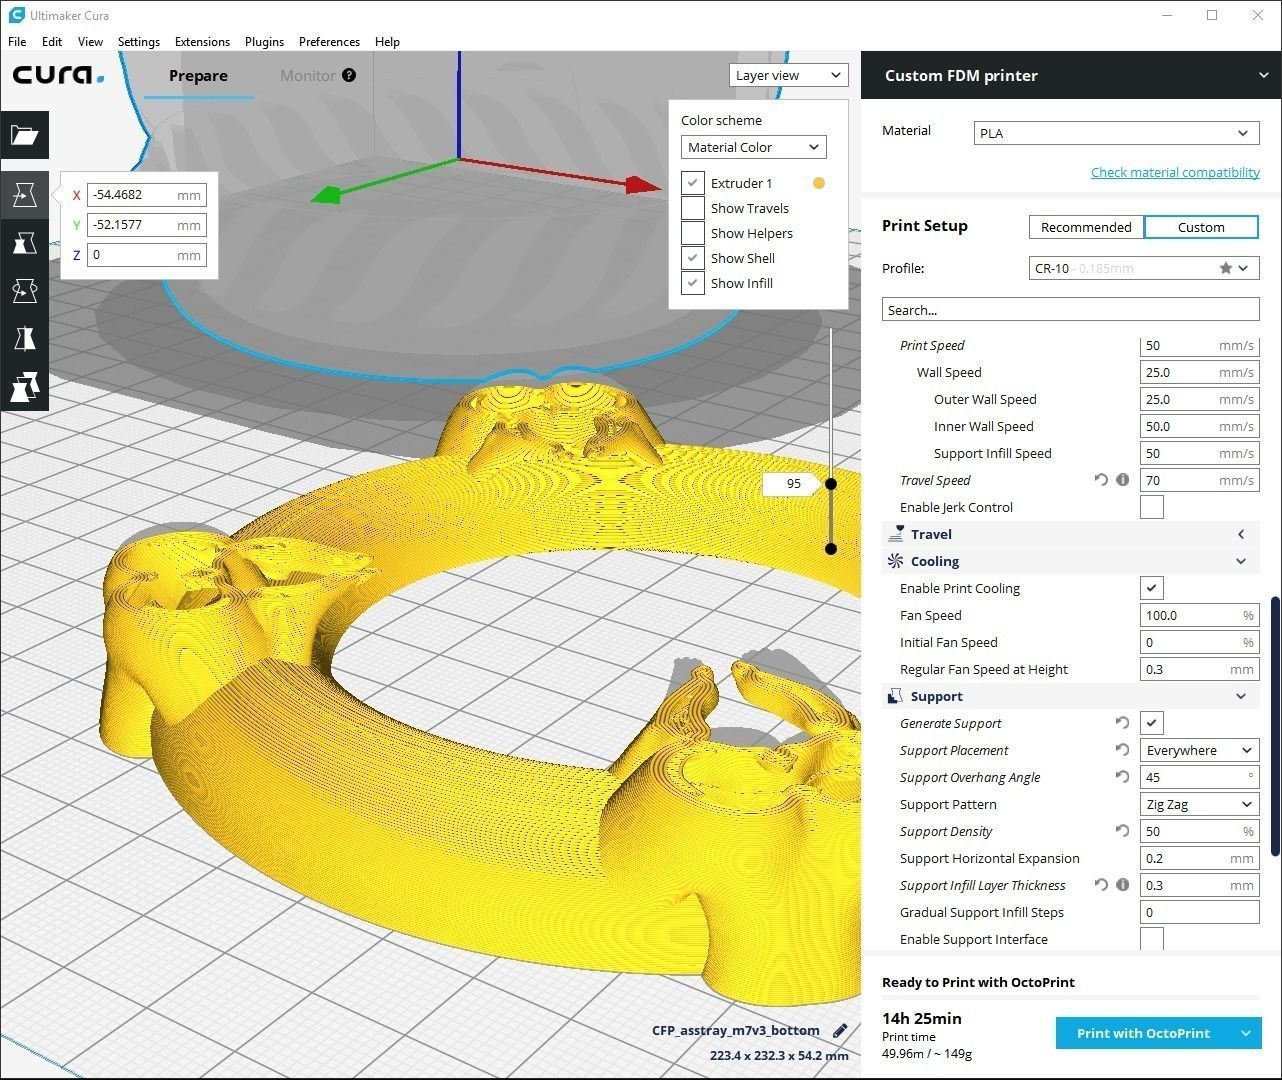Enable the Show Travels checkbox
The image size is (1282, 1080).
click(x=693, y=208)
